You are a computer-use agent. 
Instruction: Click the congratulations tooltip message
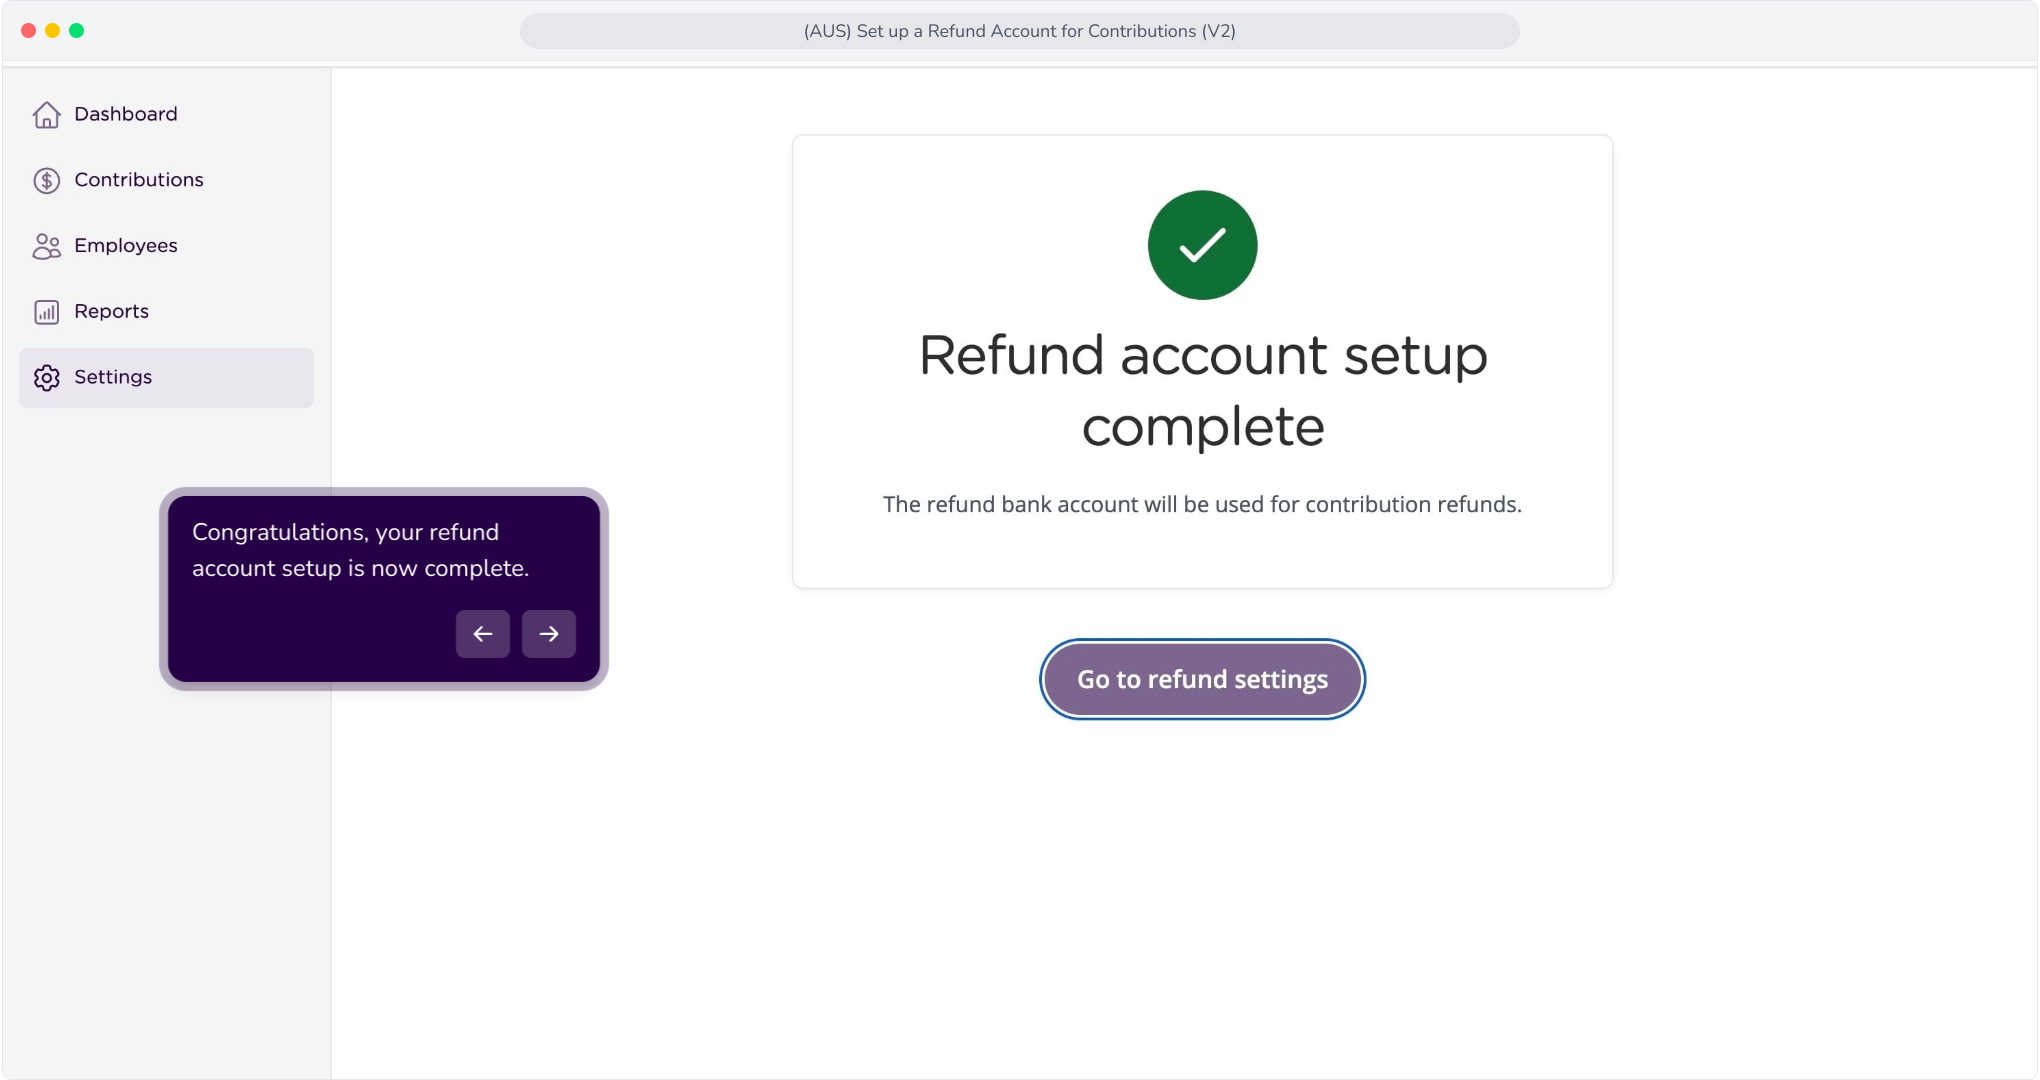(x=360, y=550)
